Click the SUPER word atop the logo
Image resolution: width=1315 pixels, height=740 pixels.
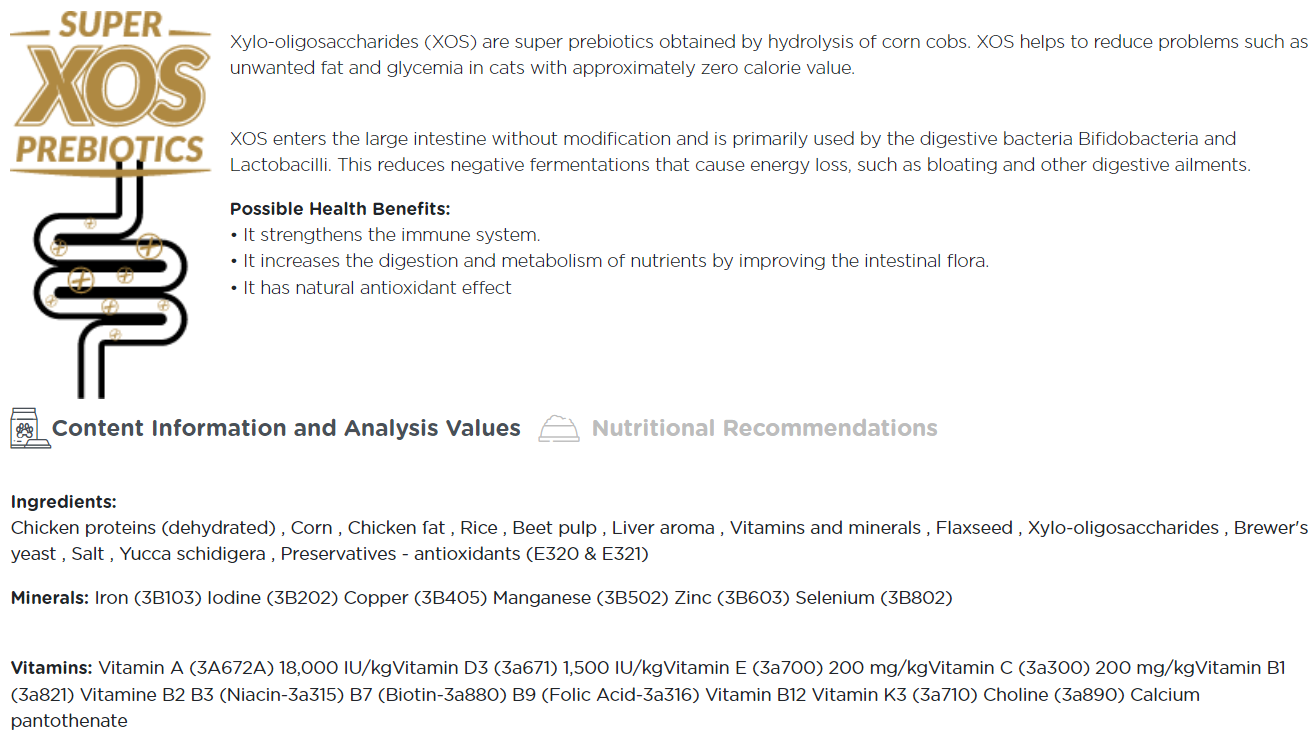[110, 25]
